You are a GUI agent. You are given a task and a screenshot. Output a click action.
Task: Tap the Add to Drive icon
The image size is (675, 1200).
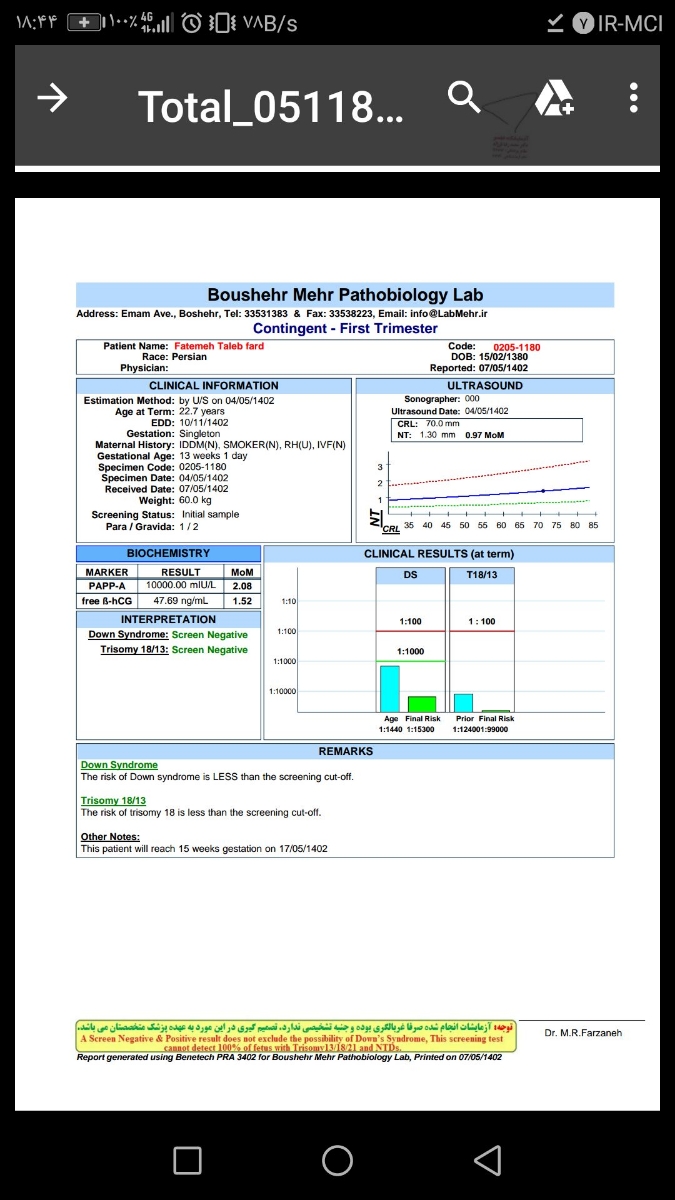point(554,98)
